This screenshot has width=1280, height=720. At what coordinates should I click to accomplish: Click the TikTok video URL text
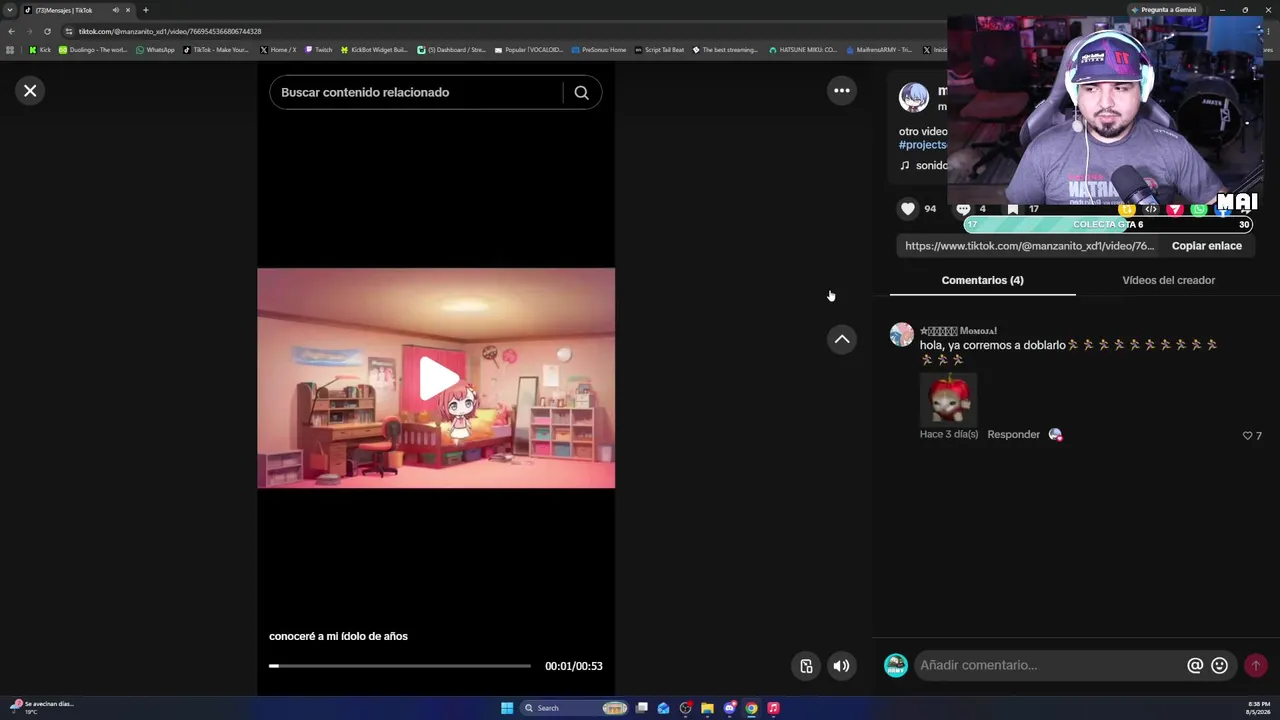[1030, 246]
